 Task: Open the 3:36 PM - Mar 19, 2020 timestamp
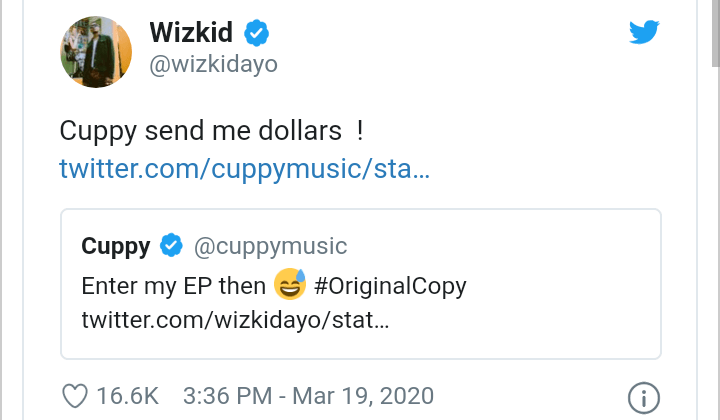pyautogui.click(x=308, y=396)
